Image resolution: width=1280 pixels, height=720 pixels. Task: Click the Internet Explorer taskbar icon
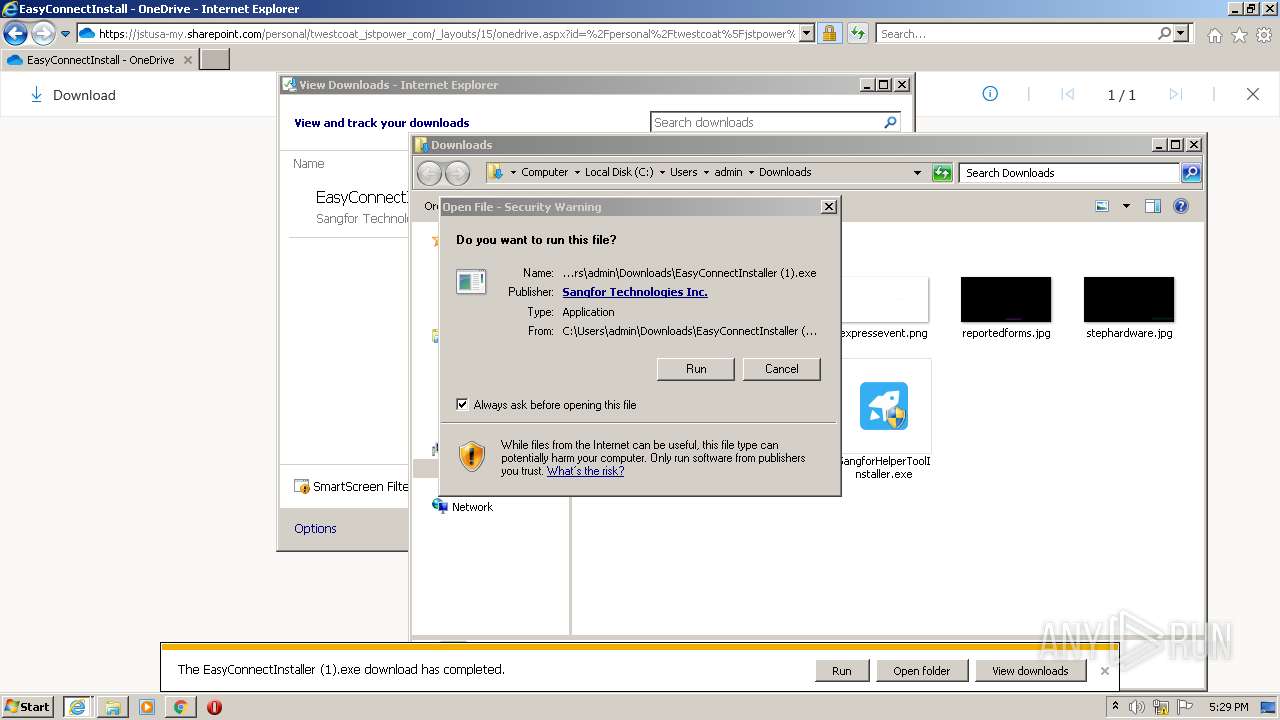coord(77,707)
